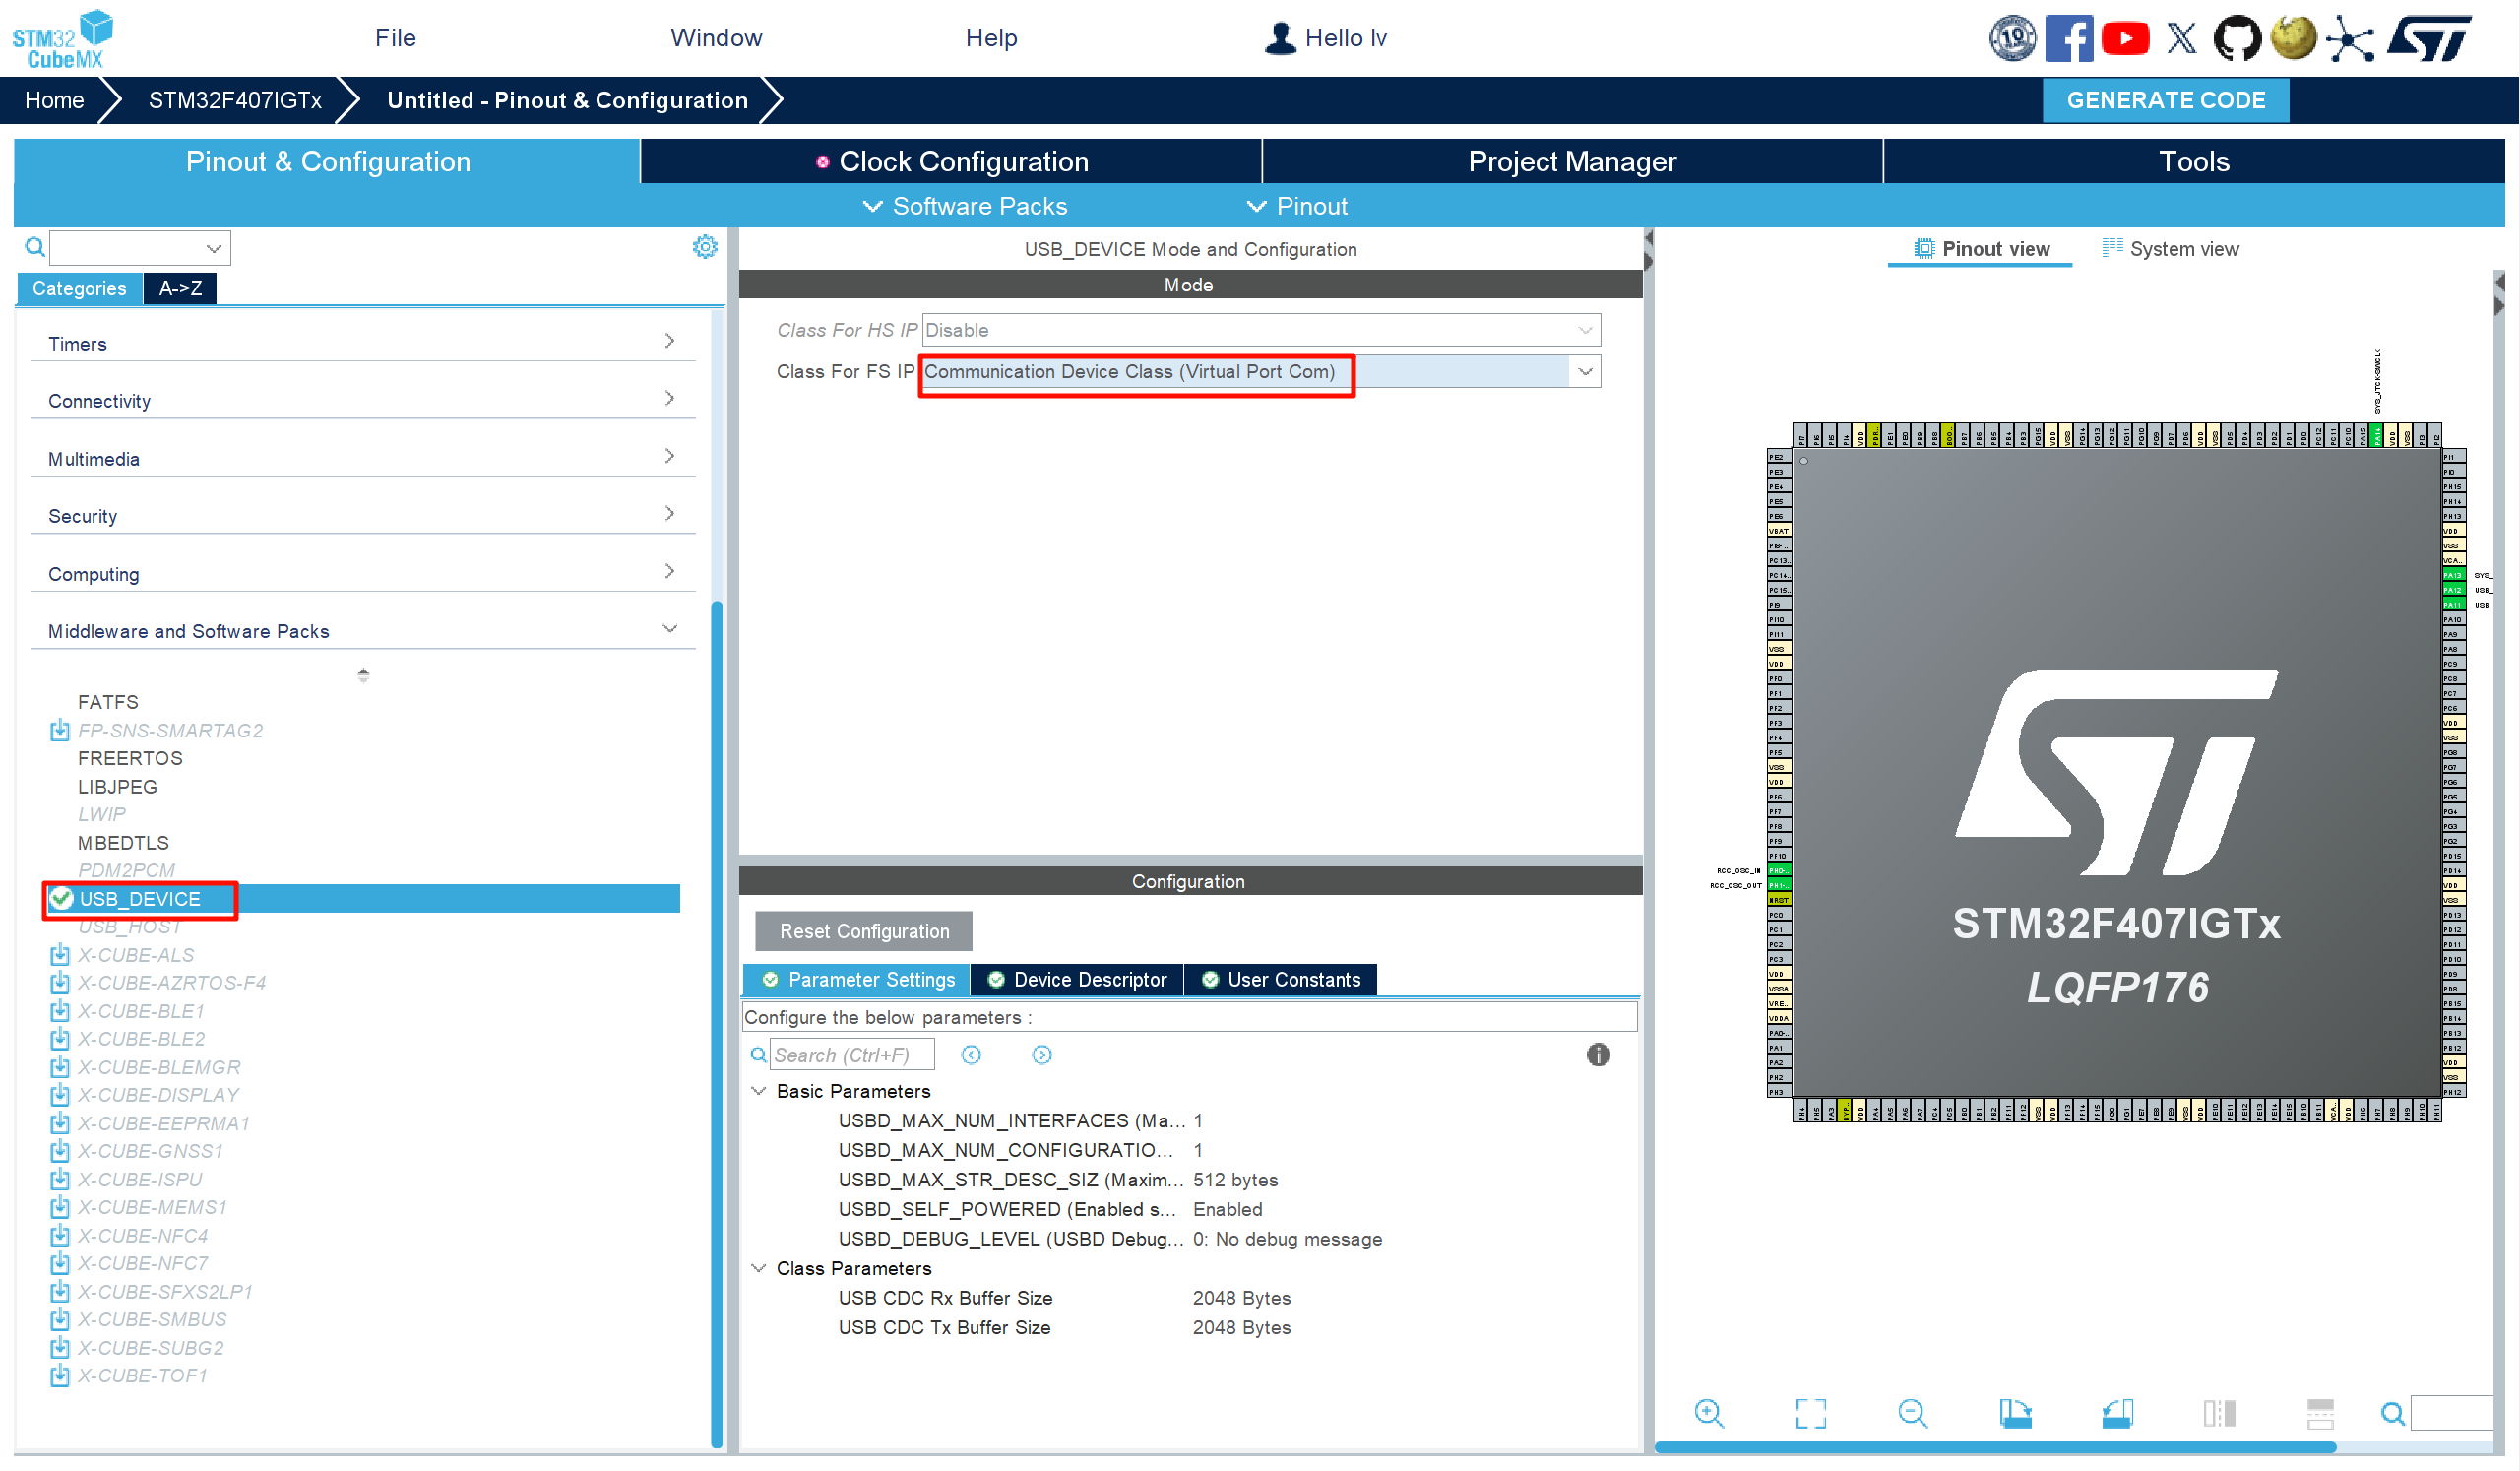Open the Window menu

(716, 38)
